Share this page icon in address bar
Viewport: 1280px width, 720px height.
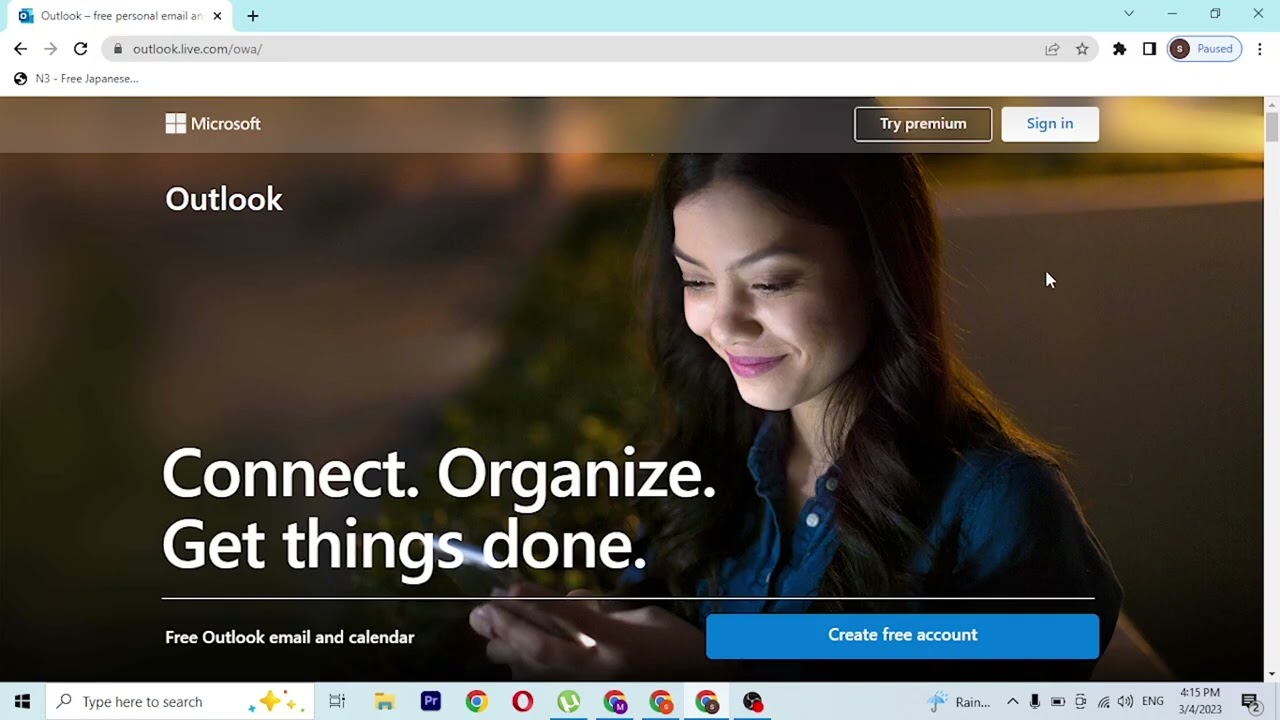[1052, 49]
